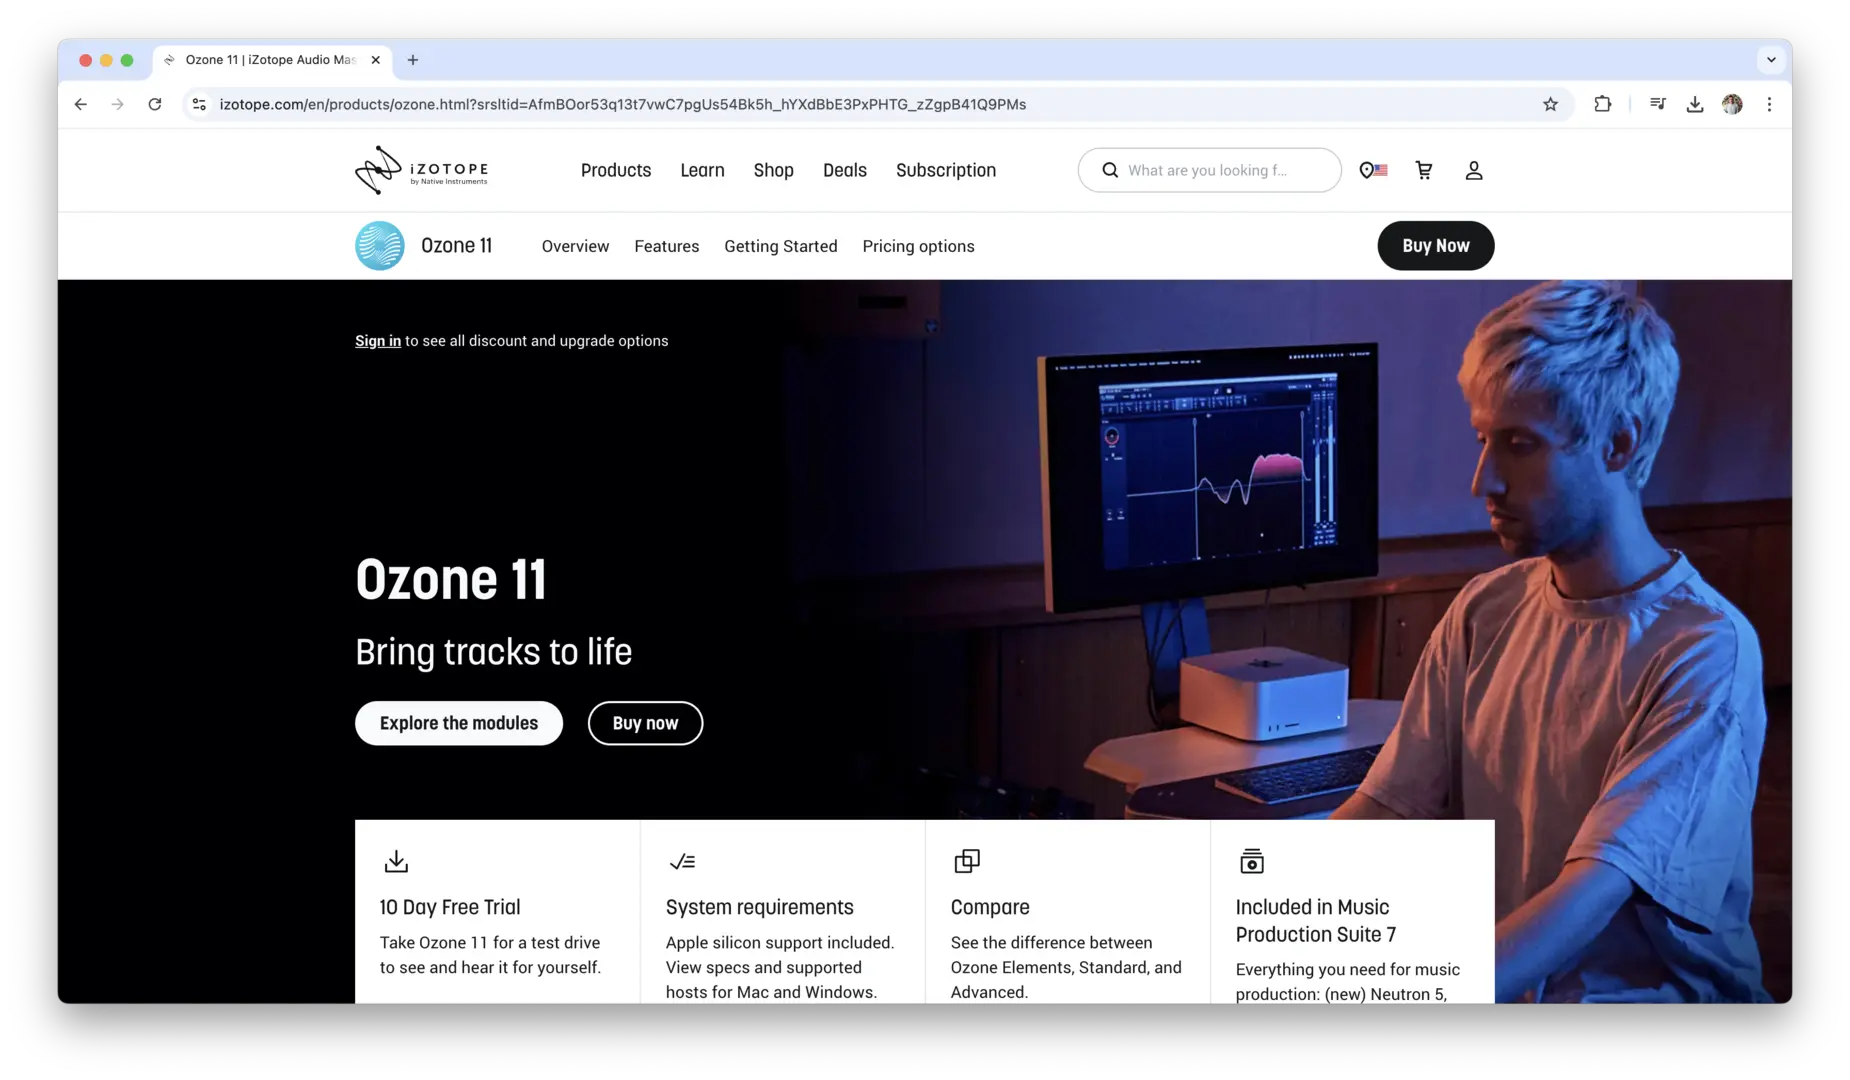
Task: Open the Shop menu
Action: [x=774, y=171]
